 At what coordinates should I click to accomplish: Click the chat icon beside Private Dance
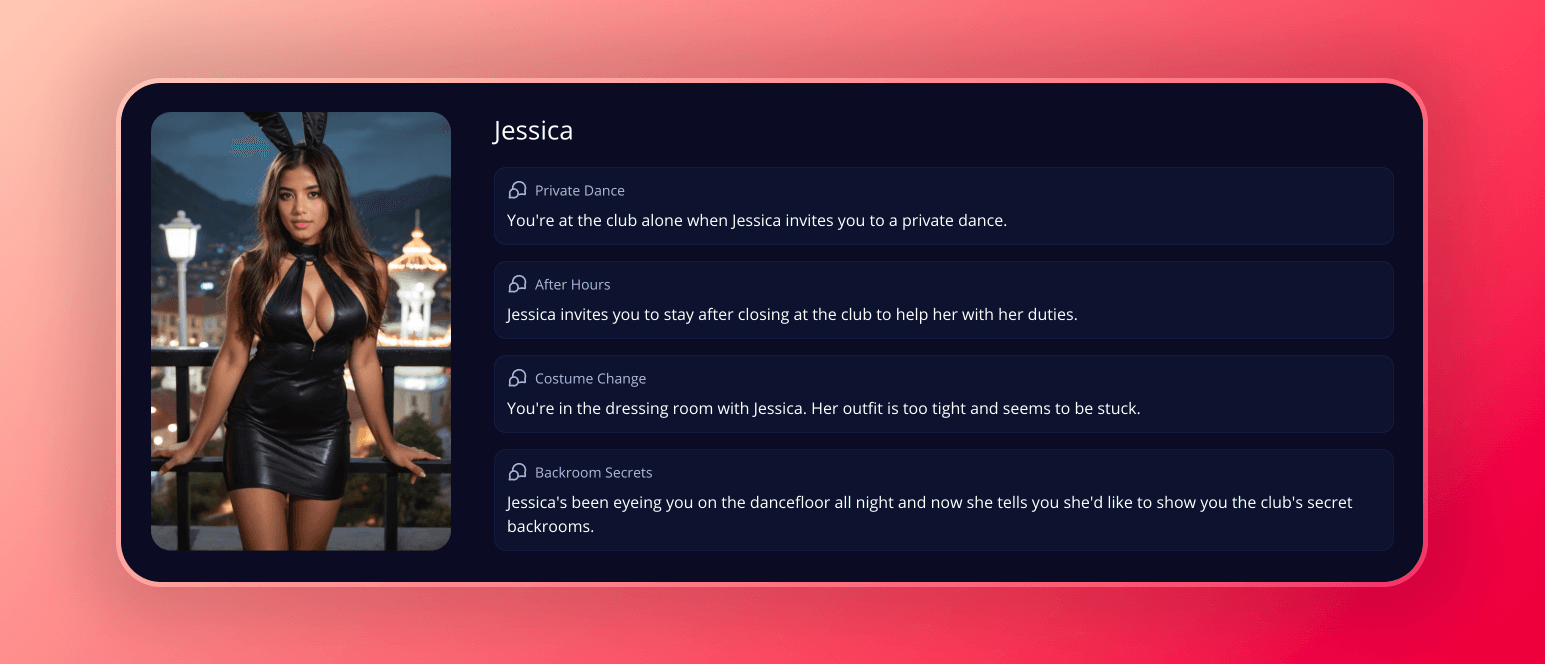click(517, 190)
